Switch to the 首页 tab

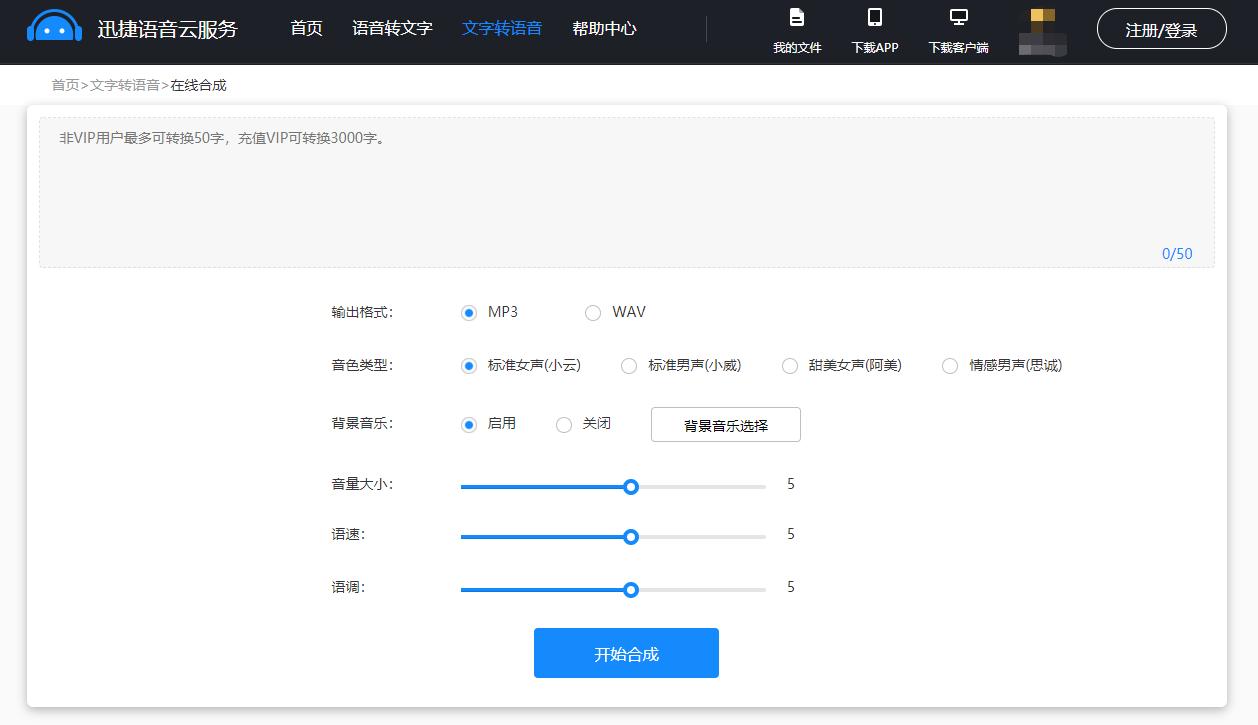tap(305, 28)
